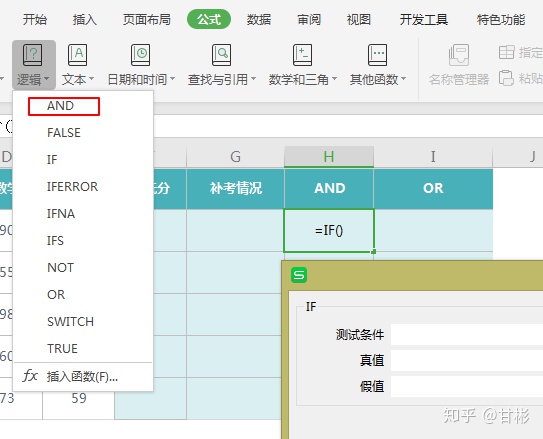
Task: Choose IFERROR from the logic menu
Action: pyautogui.click(x=83, y=187)
